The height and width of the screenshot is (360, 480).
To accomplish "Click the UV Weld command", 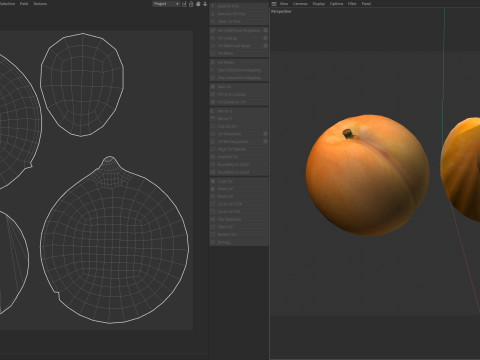I will [239, 53].
